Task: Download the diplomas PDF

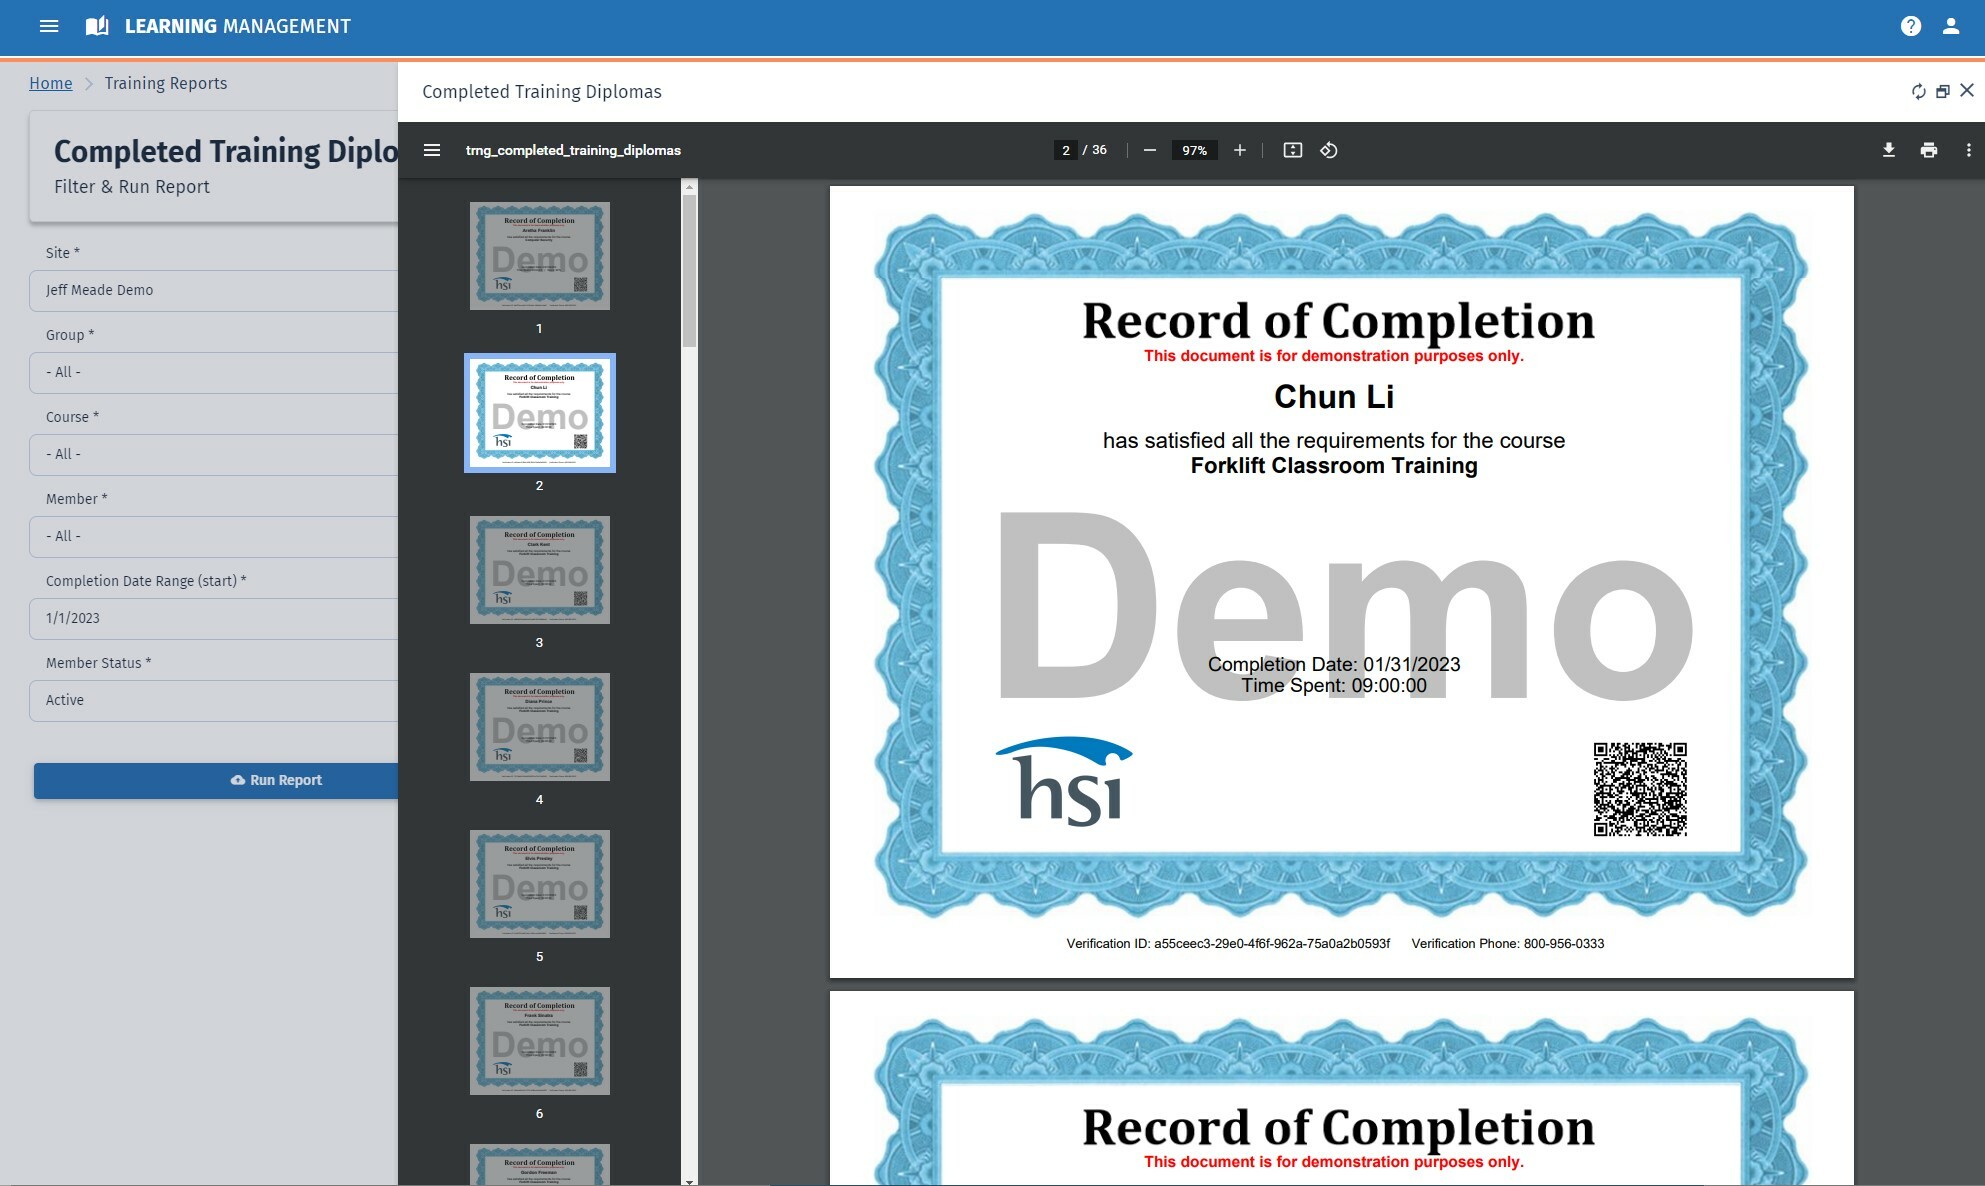Action: (1889, 150)
